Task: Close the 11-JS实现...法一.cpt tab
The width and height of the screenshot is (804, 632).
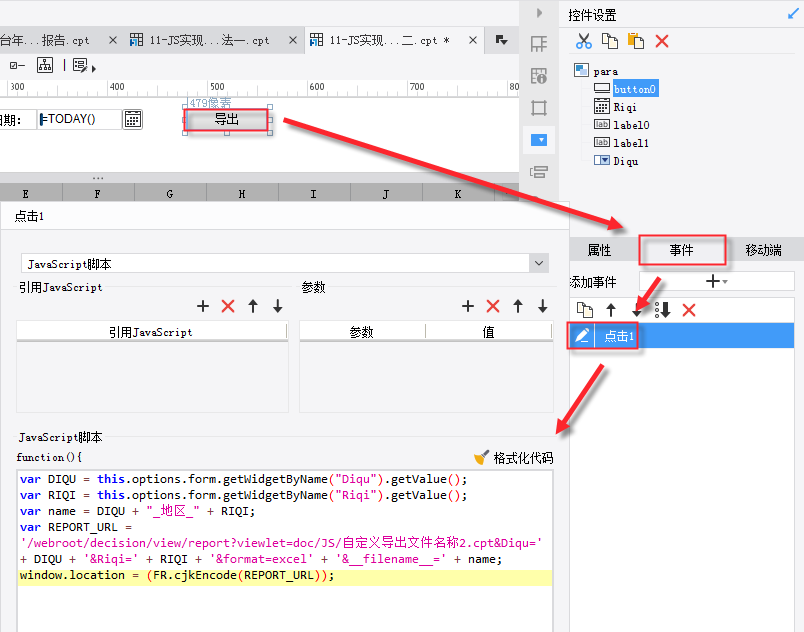Action: (290, 41)
